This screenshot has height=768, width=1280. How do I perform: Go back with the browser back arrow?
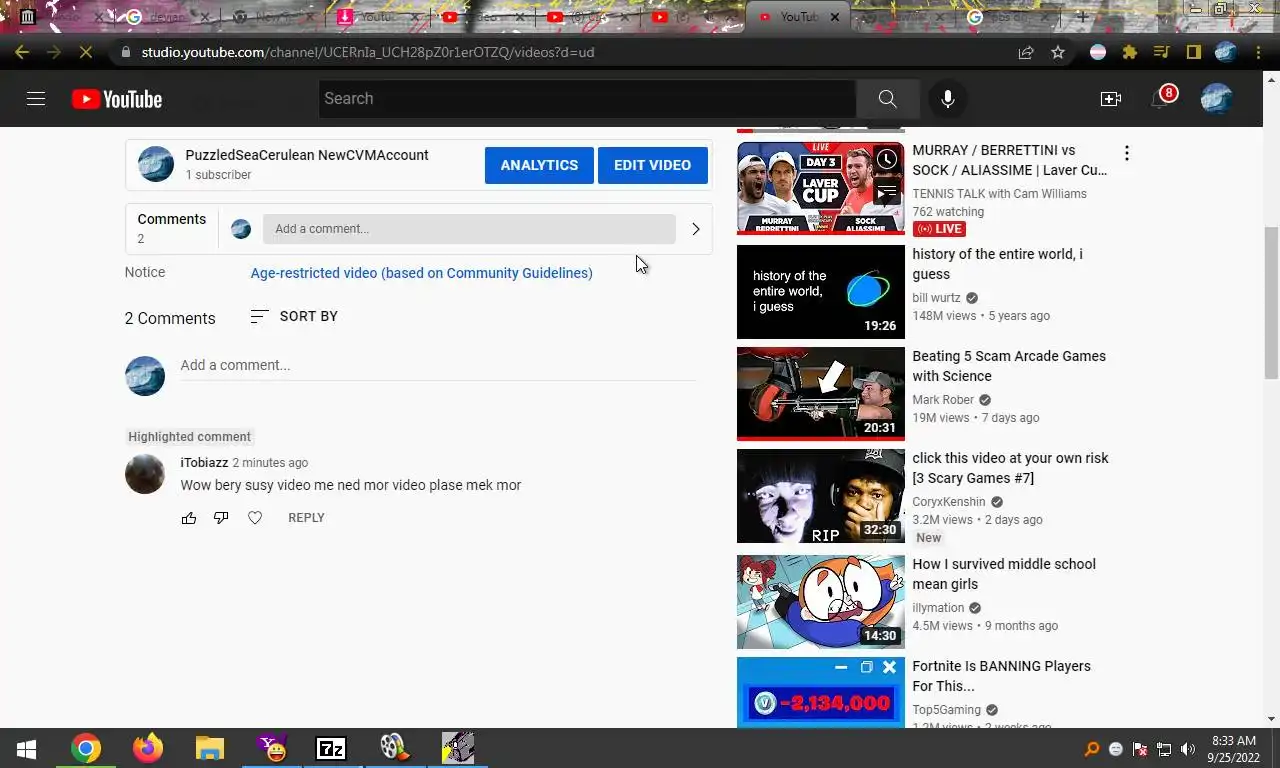[x=22, y=52]
